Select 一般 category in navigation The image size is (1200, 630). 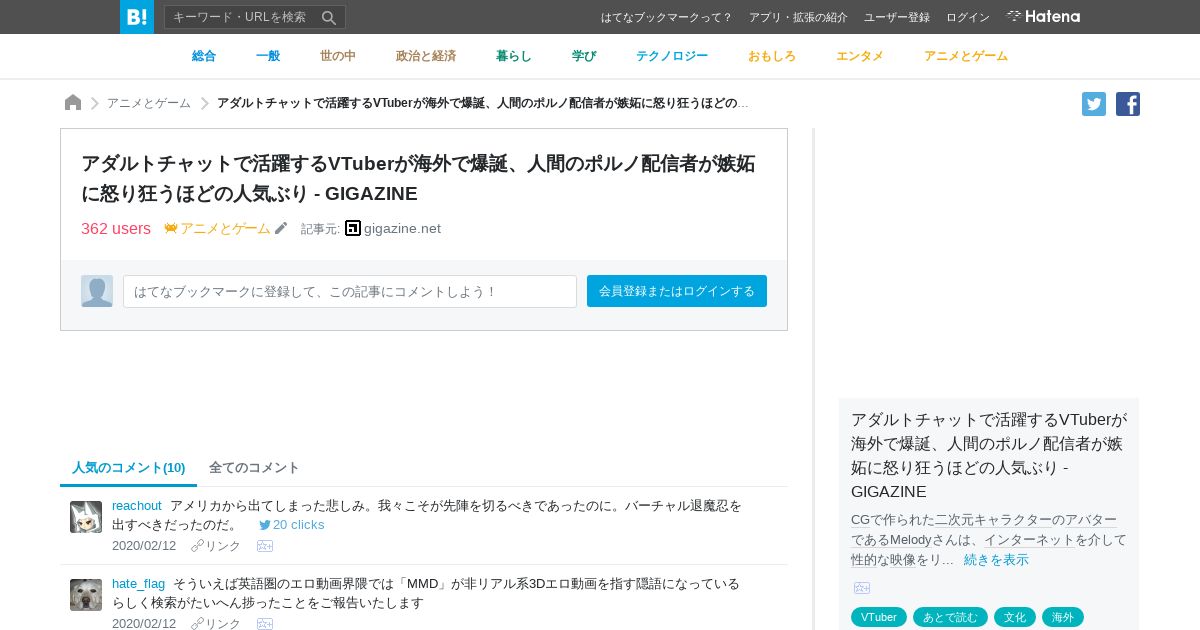268,56
